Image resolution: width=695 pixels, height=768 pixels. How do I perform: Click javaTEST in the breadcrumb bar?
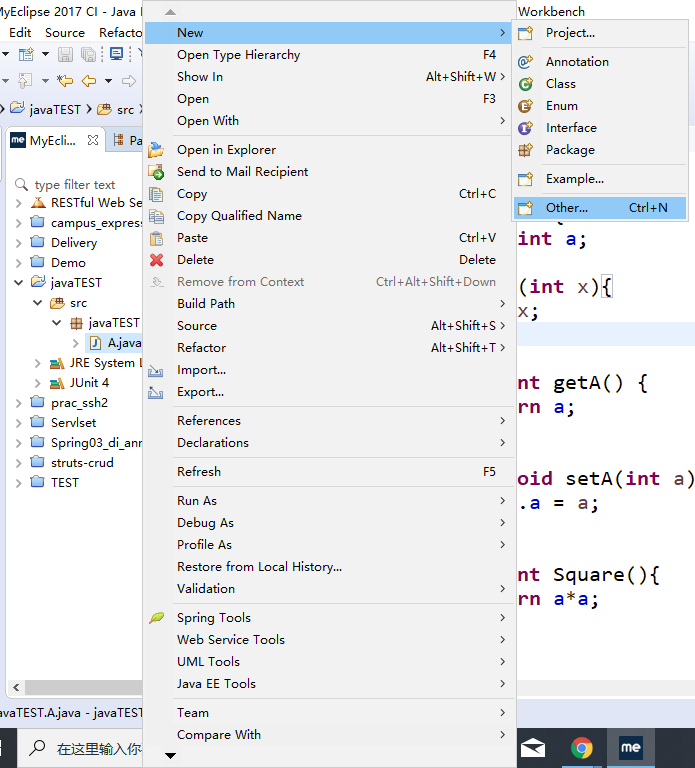(55, 109)
